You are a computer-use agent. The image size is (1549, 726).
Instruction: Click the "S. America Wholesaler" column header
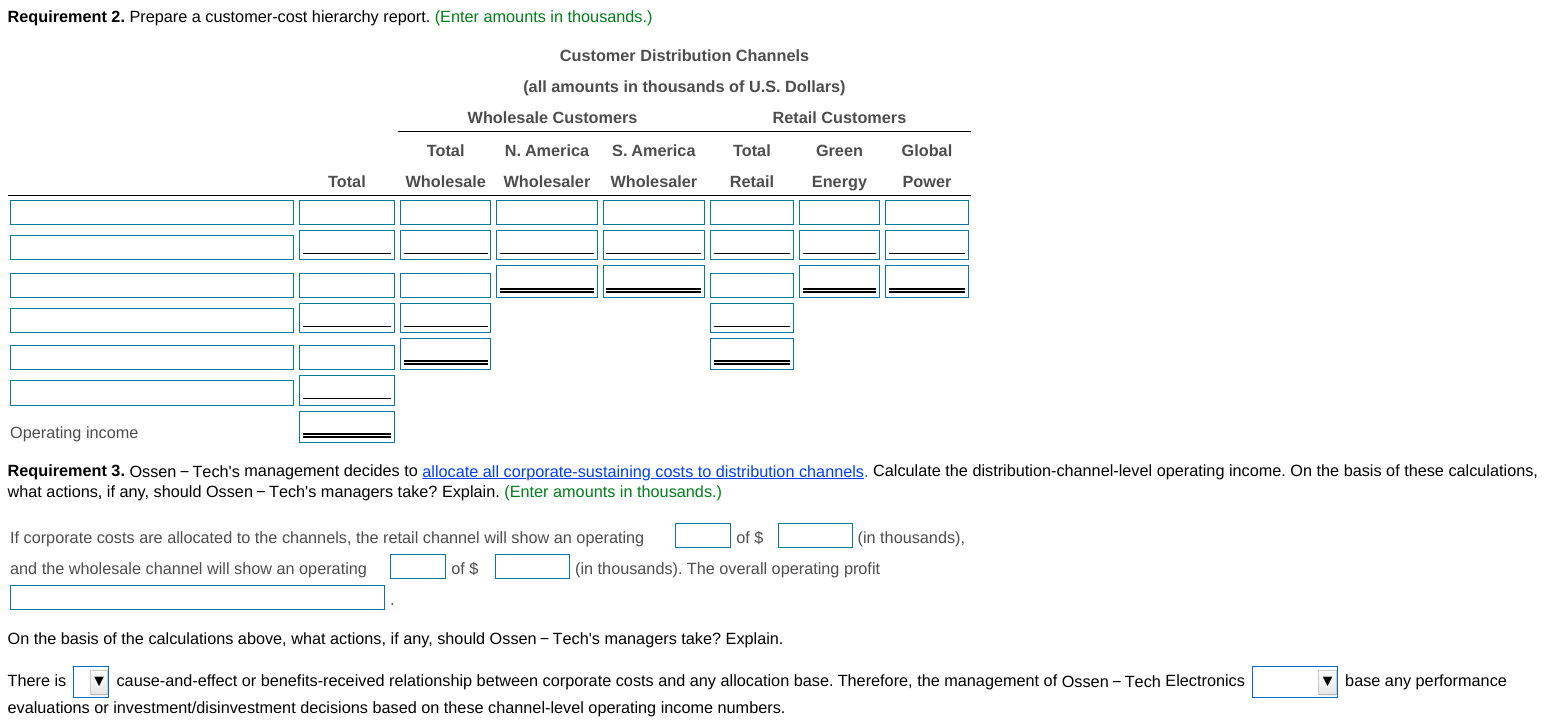(654, 166)
